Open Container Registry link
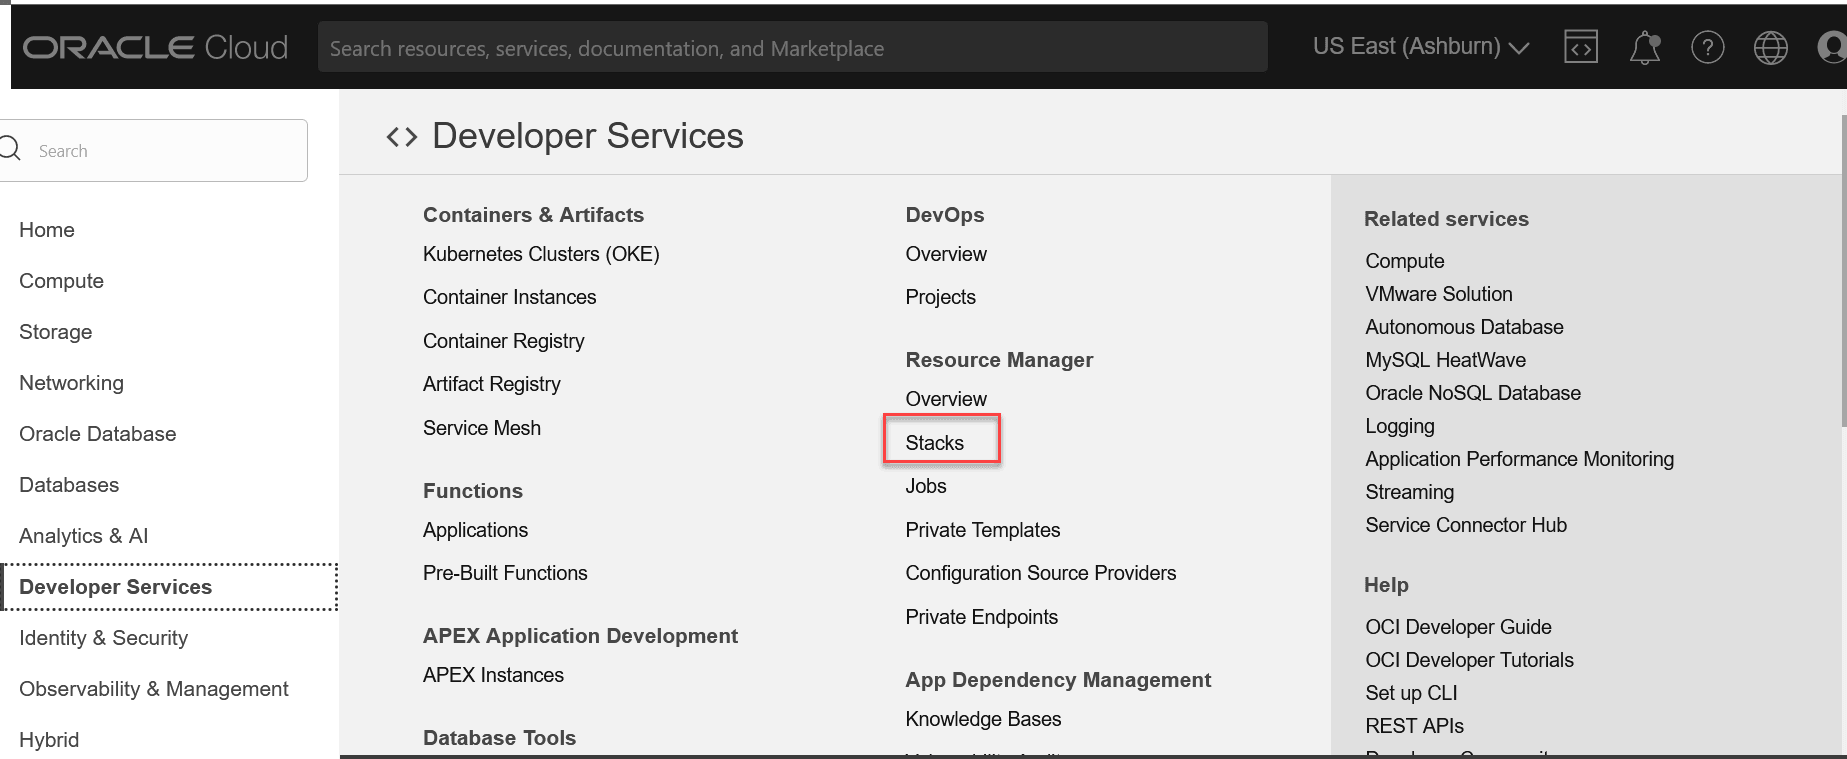Screen dimensions: 1847x759 [x=503, y=341]
